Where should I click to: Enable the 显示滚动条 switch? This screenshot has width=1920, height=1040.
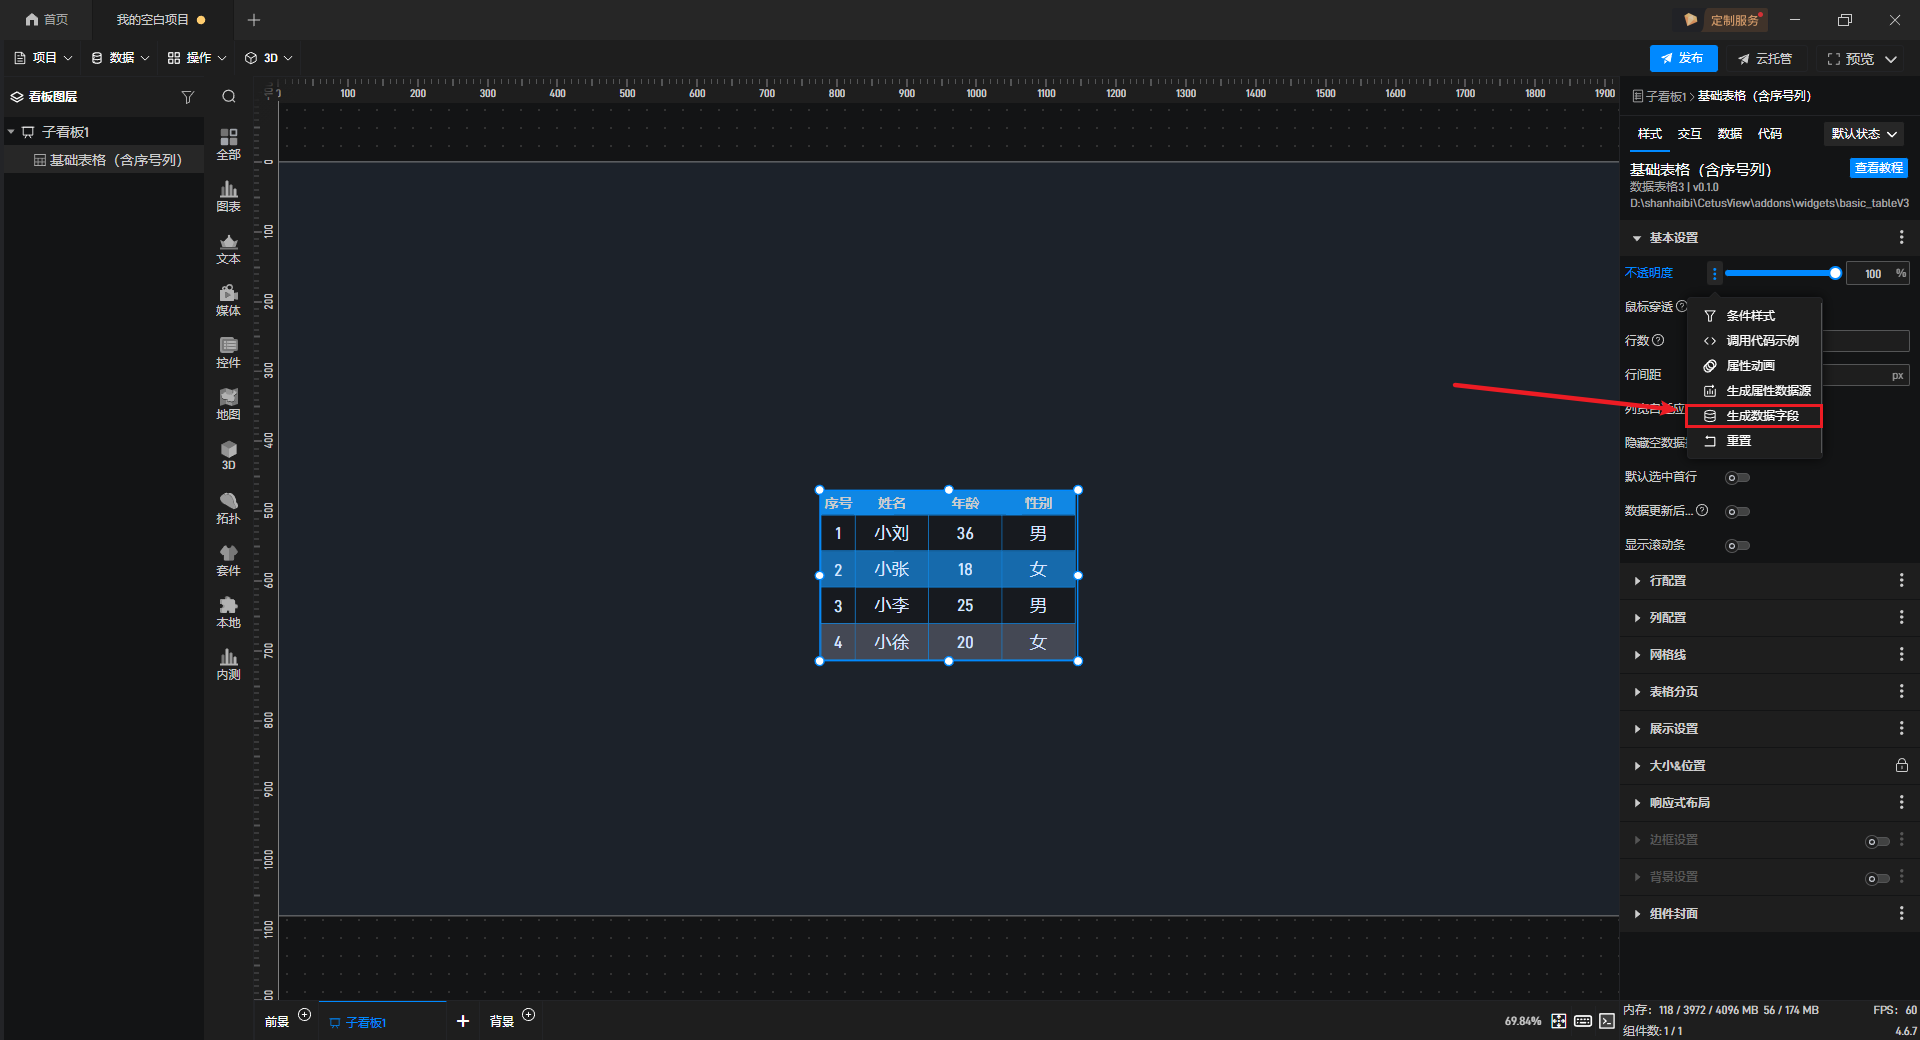(1737, 546)
